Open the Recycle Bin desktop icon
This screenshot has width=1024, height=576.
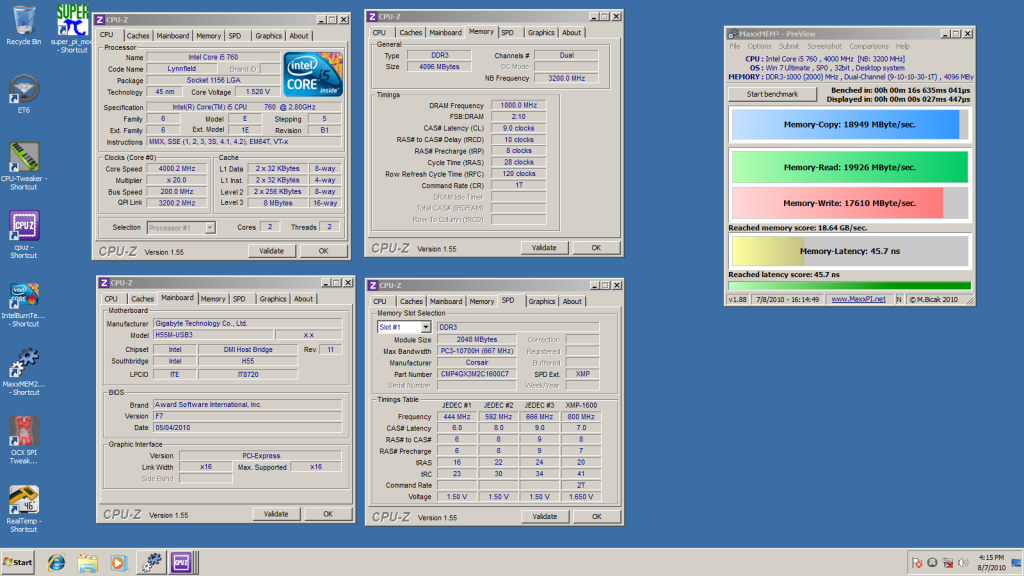click(23, 22)
